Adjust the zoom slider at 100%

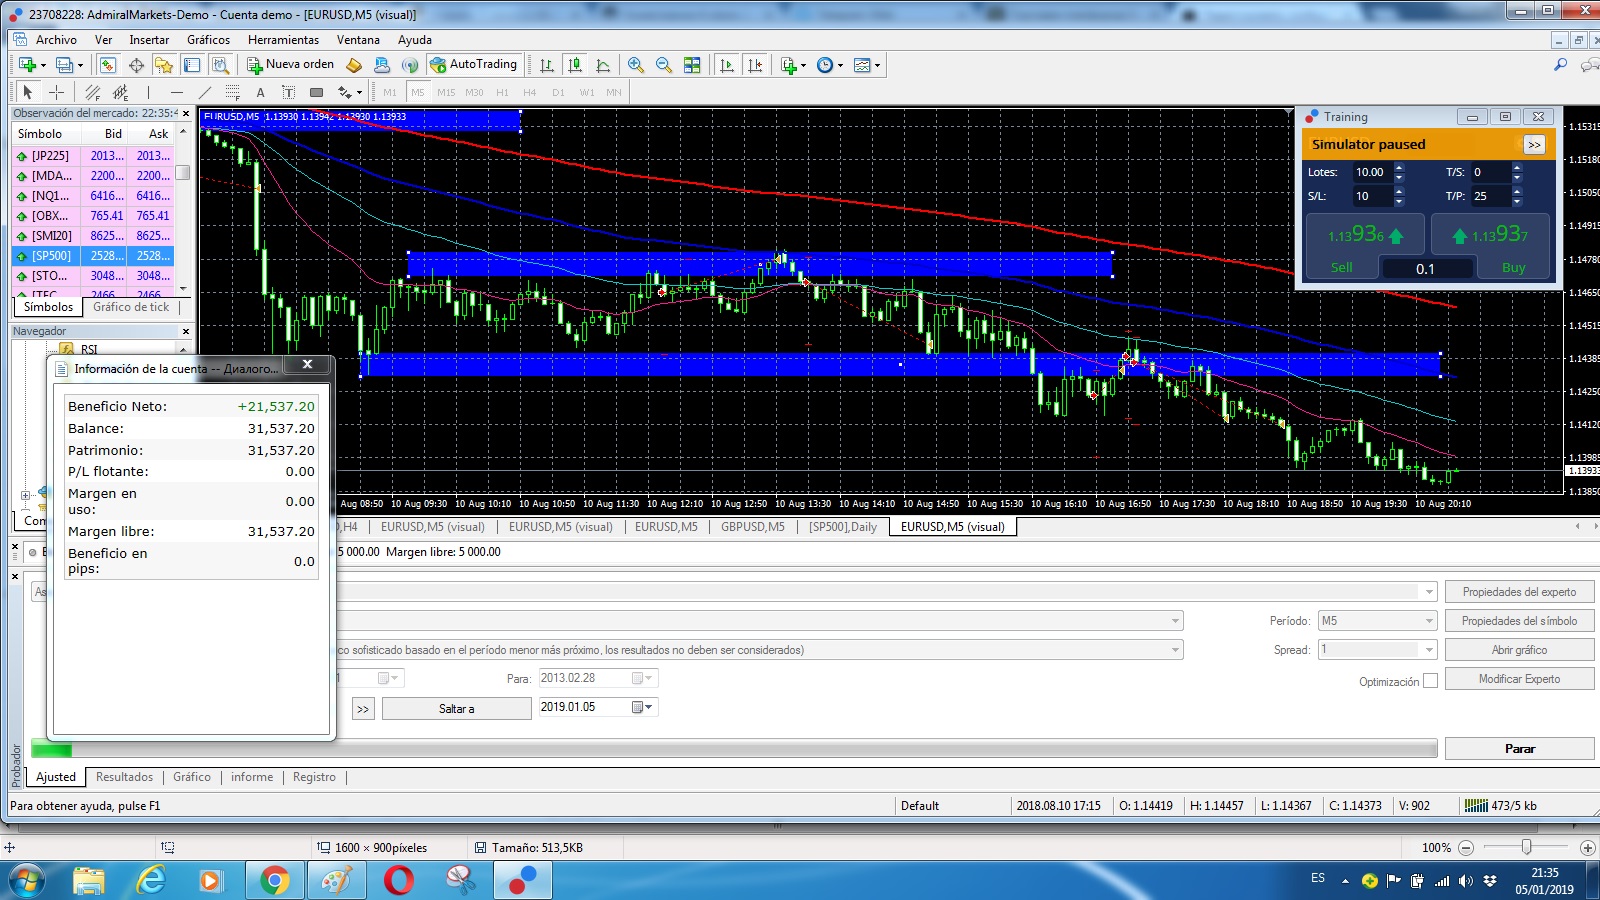coord(1526,847)
